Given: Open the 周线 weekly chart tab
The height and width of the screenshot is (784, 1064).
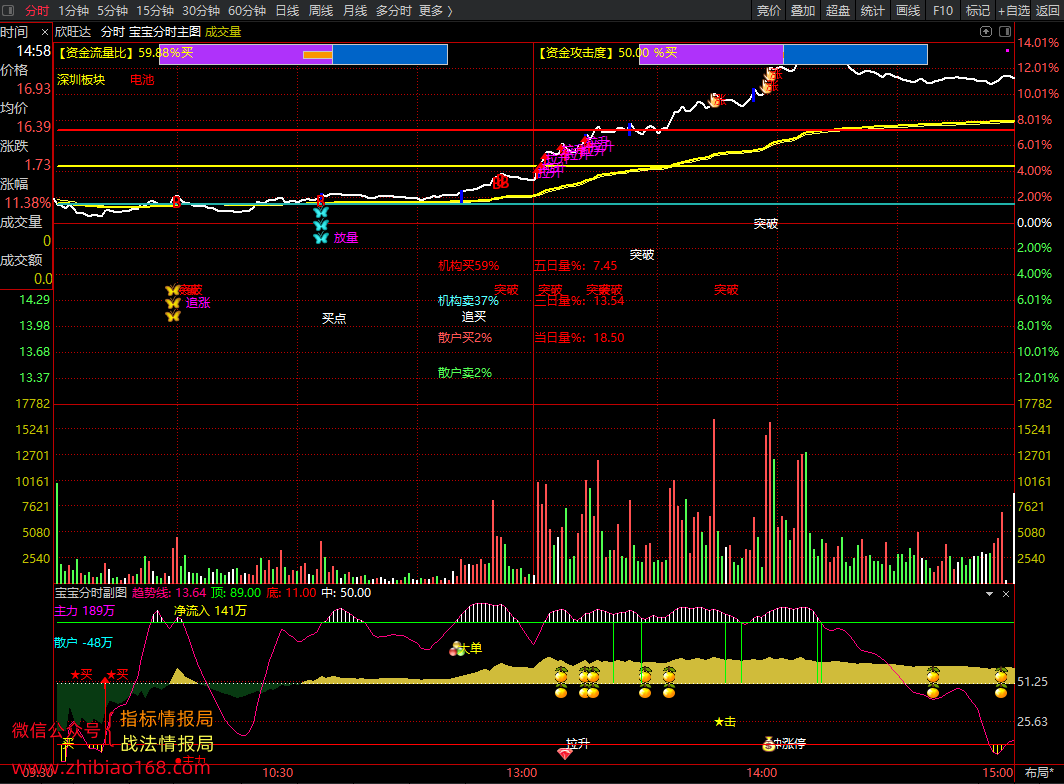Looking at the screenshot, I should click(x=321, y=10).
